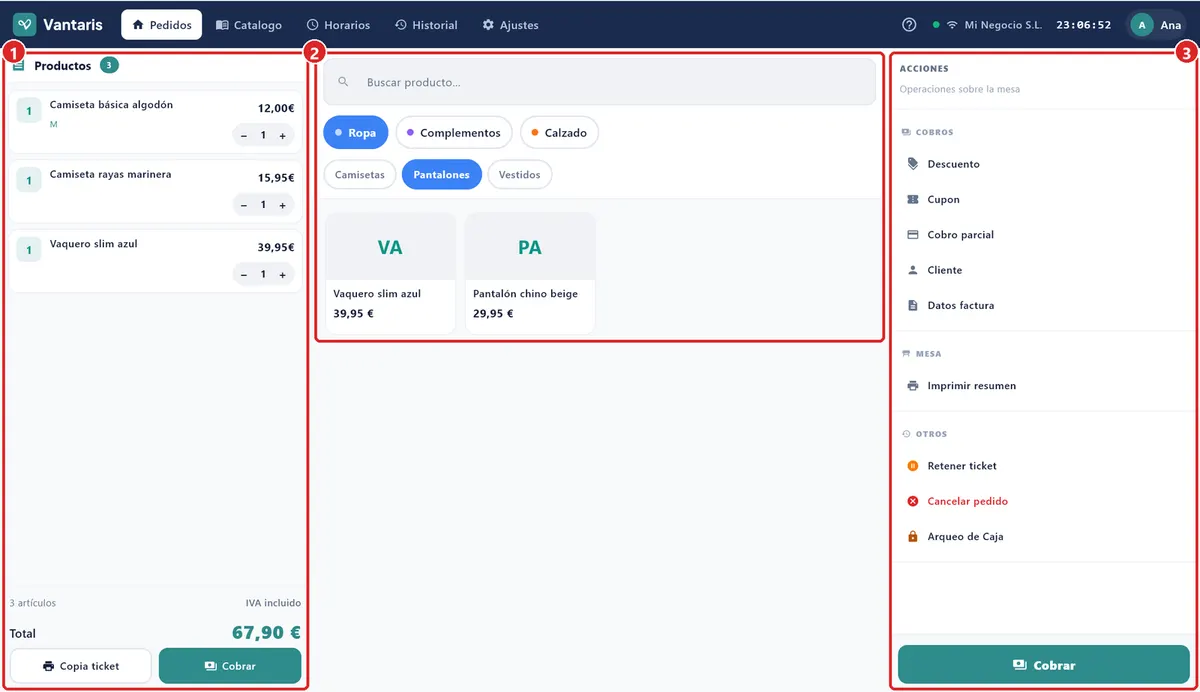Filter by Camisetas subcategory
Viewport: 1200px width, 692px height.
pyautogui.click(x=360, y=174)
